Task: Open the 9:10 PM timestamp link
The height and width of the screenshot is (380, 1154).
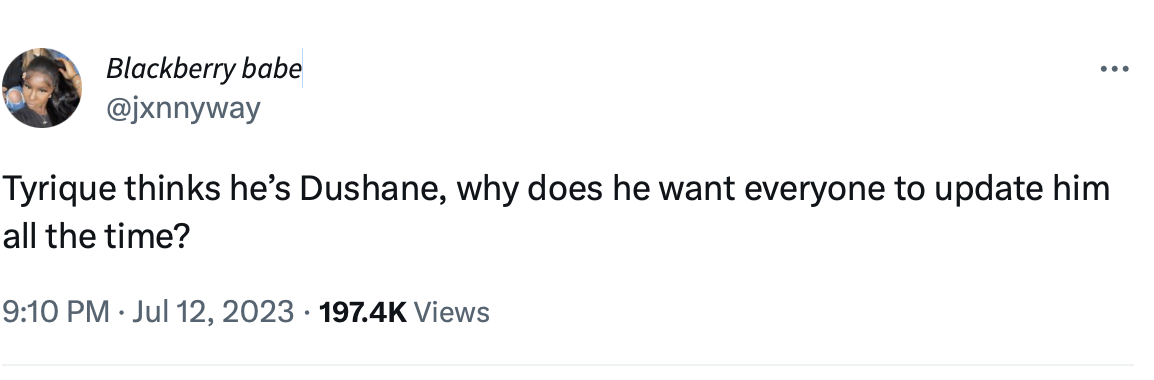Action: click(56, 312)
